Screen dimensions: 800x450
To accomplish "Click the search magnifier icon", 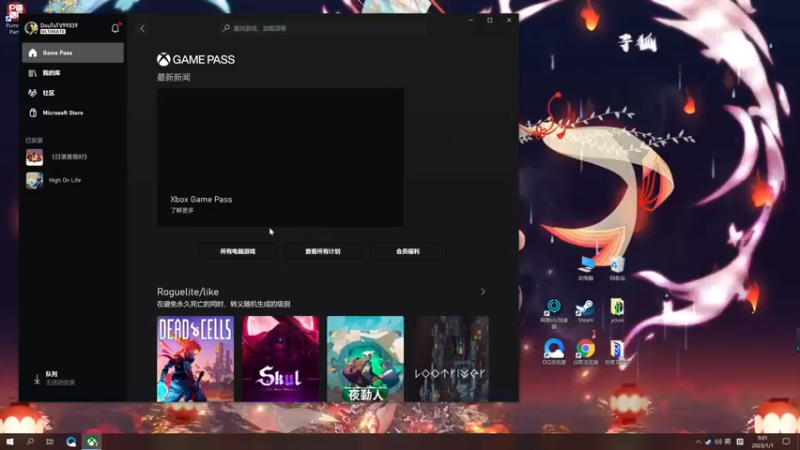I will tap(227, 28).
